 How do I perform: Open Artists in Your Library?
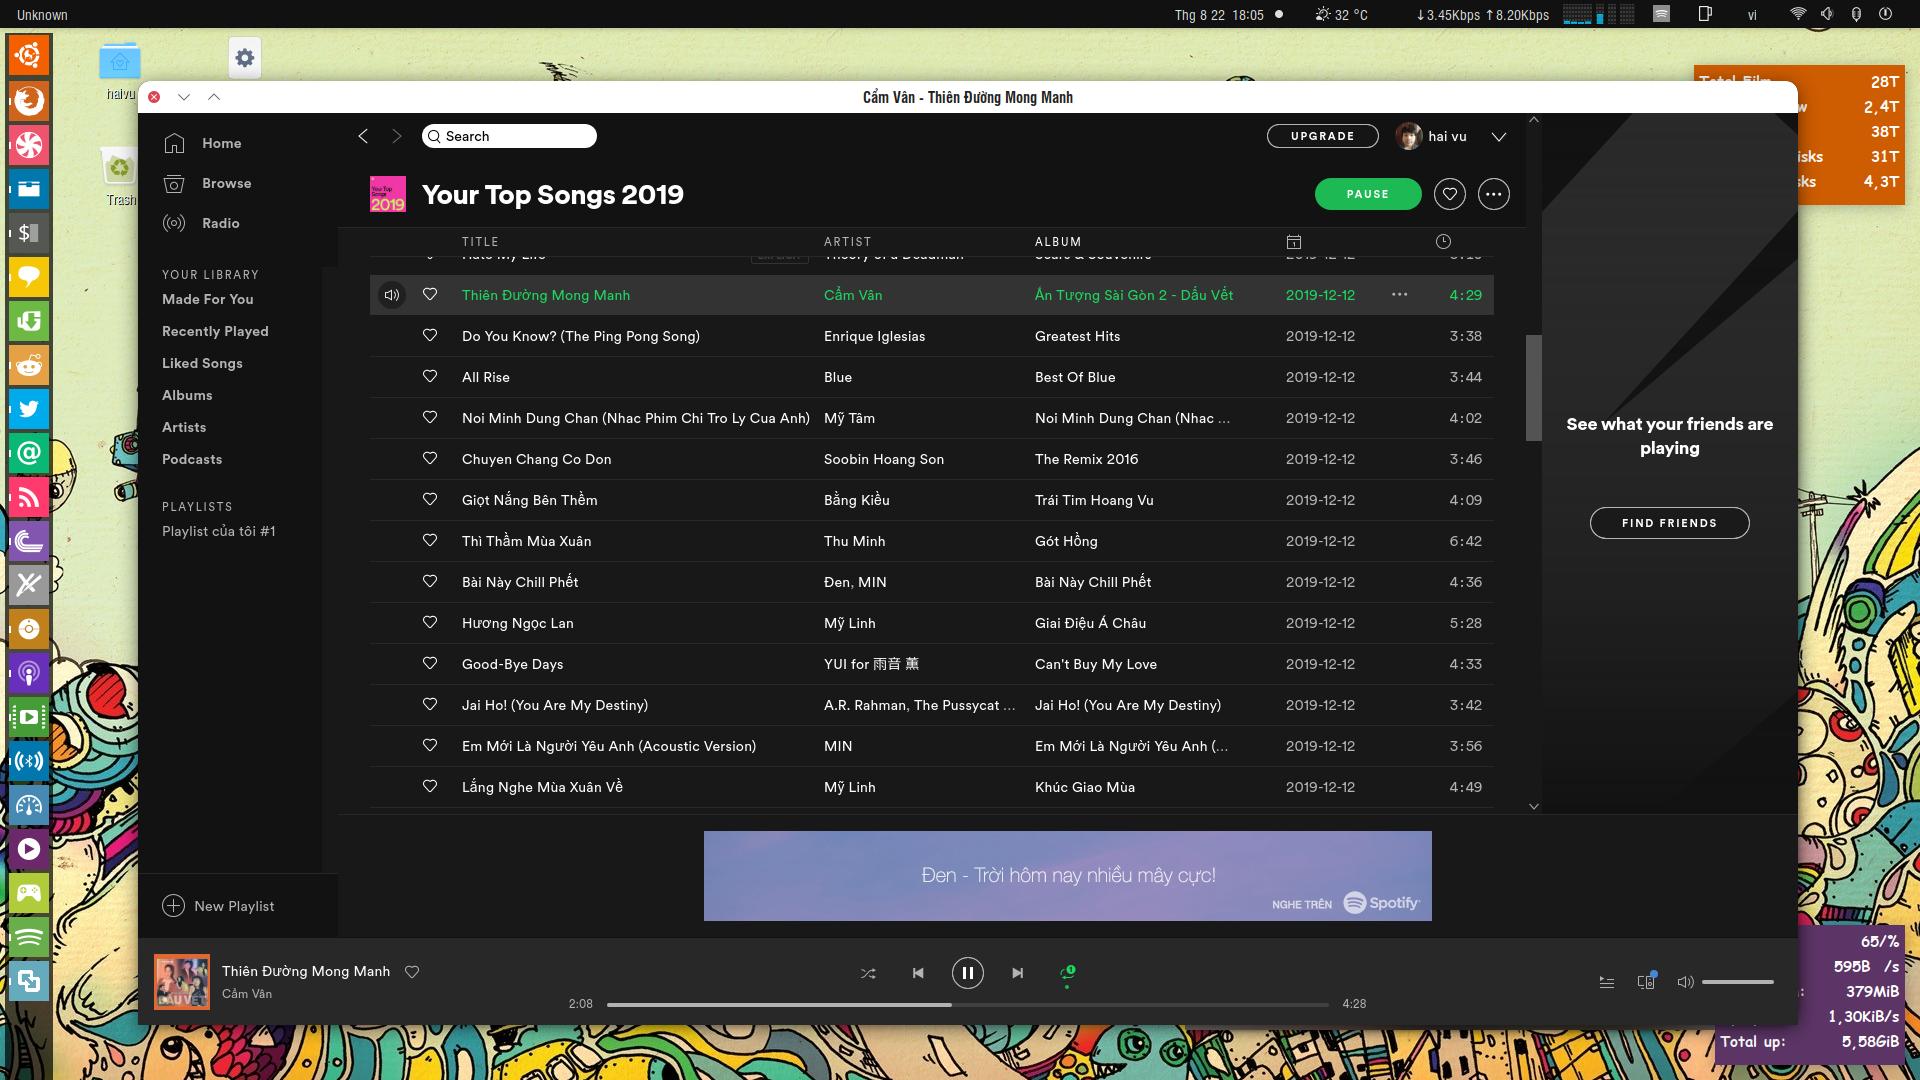point(184,427)
